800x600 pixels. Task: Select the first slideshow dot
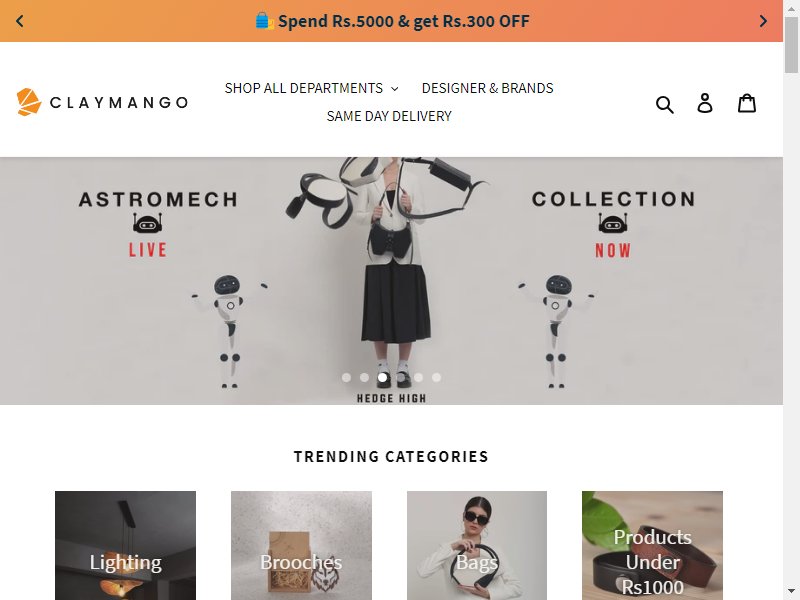pyautogui.click(x=346, y=377)
